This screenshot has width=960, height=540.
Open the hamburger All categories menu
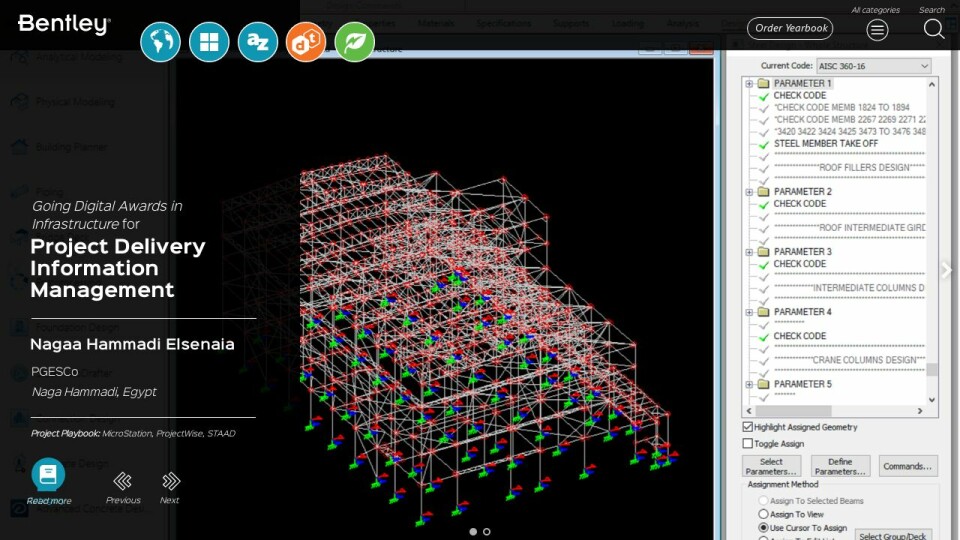[x=877, y=29]
